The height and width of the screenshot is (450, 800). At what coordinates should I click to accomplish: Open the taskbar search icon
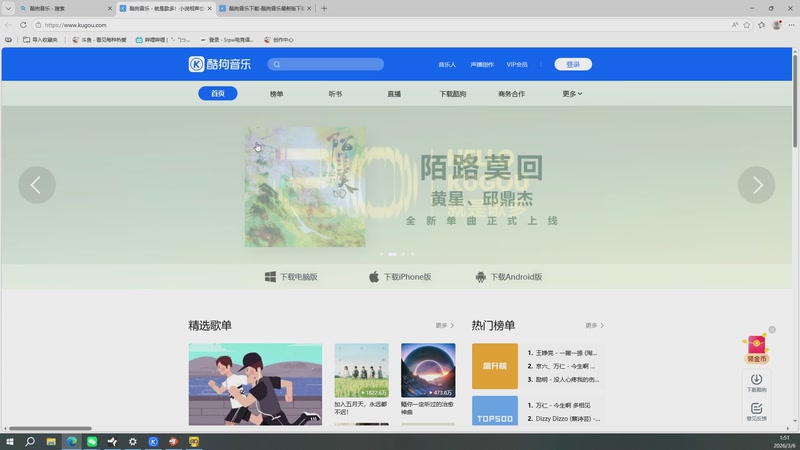(x=30, y=441)
